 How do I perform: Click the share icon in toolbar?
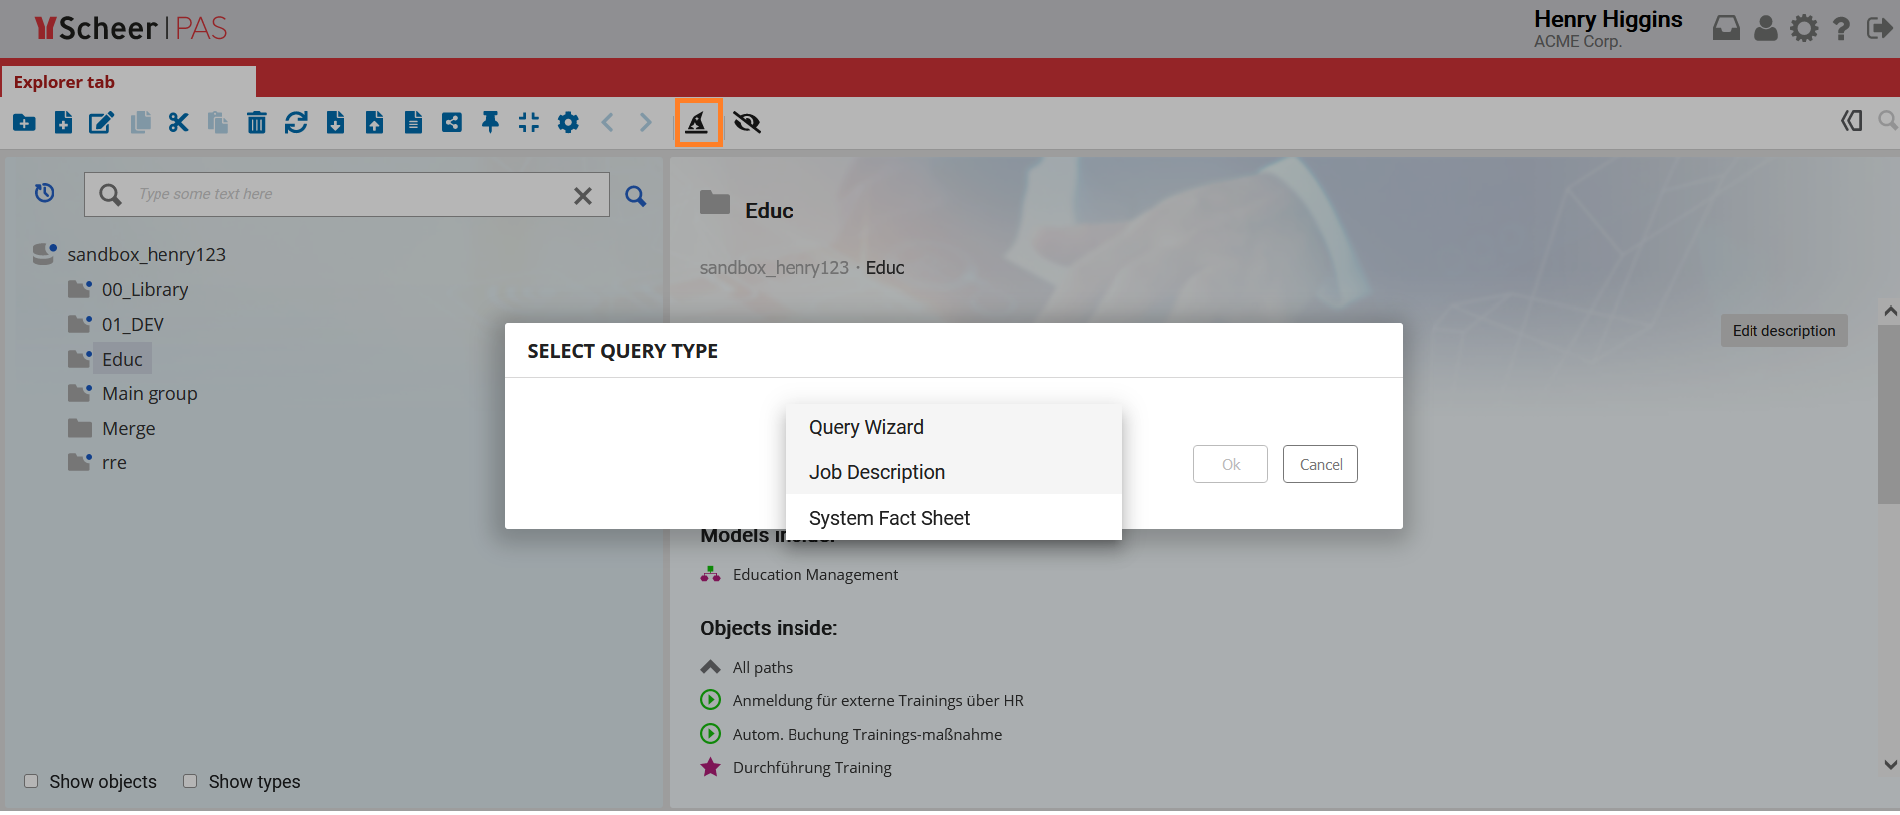452,122
